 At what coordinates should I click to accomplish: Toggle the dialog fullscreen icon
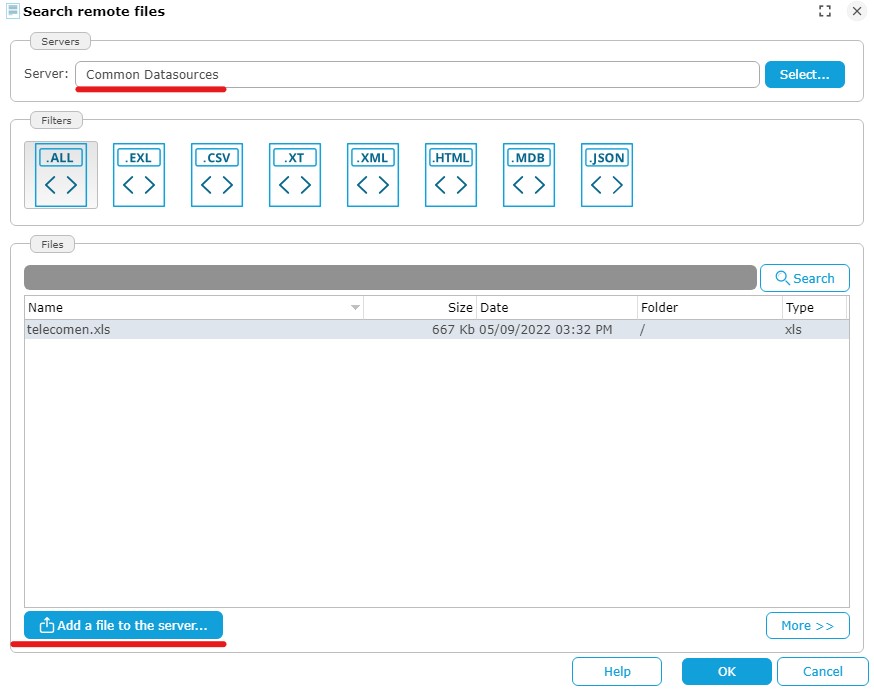tap(825, 11)
